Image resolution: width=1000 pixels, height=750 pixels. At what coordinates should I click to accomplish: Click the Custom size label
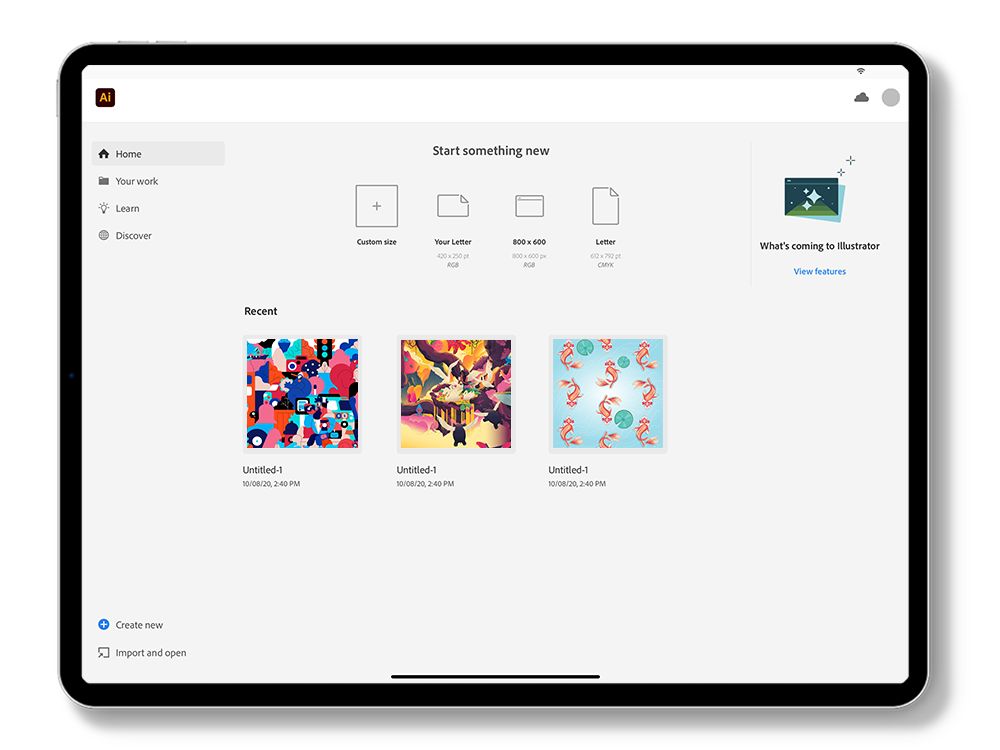coord(376,242)
